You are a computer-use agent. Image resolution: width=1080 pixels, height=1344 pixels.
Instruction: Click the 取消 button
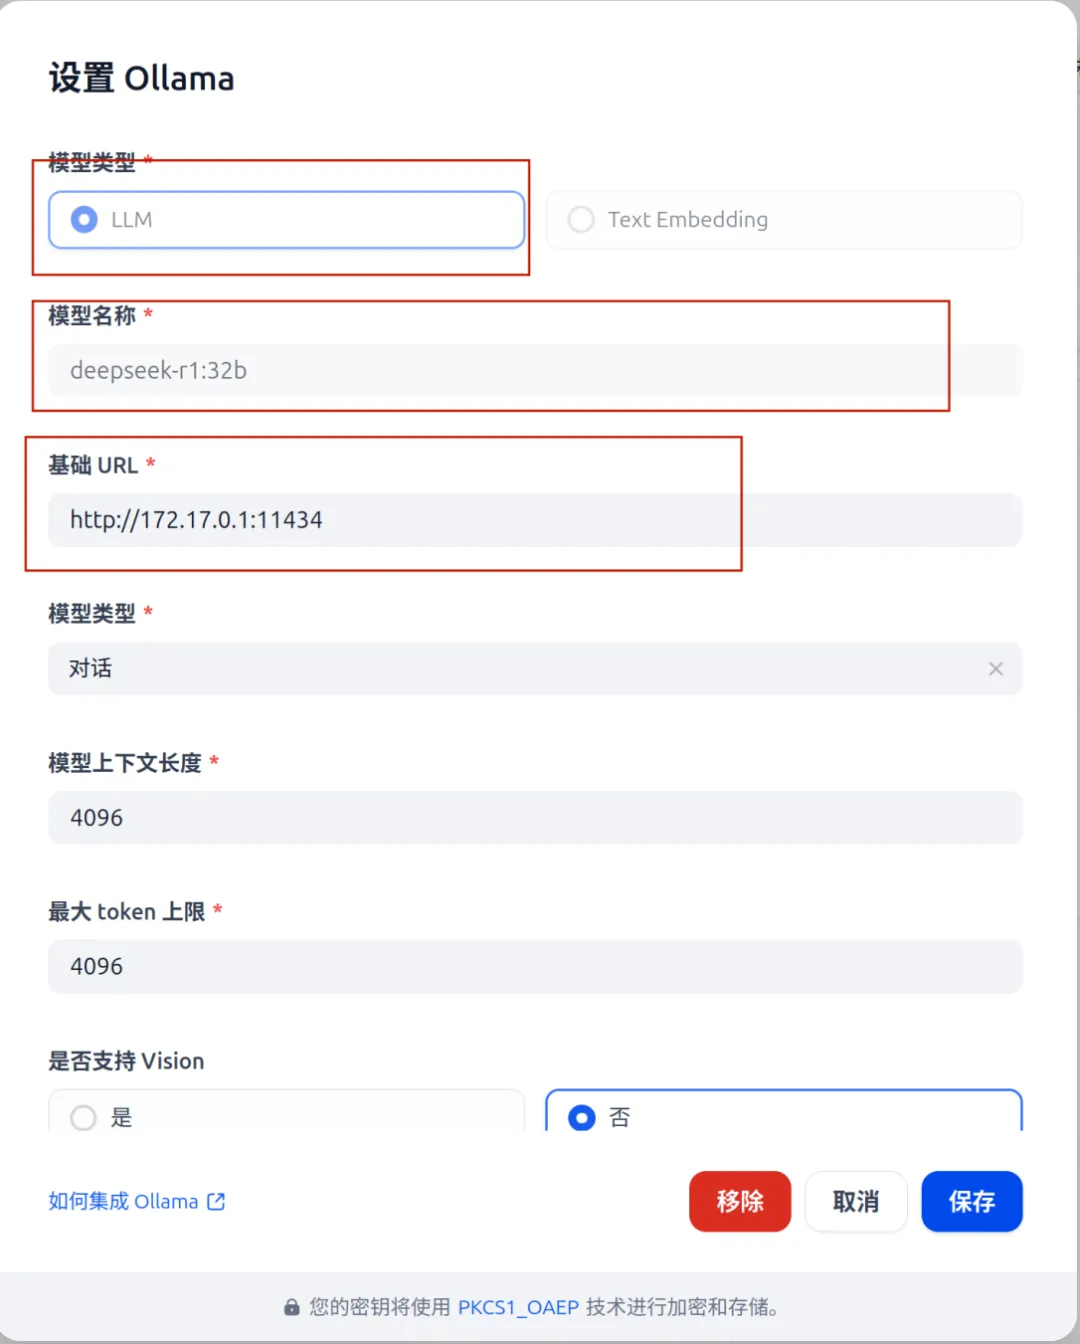point(856,1201)
